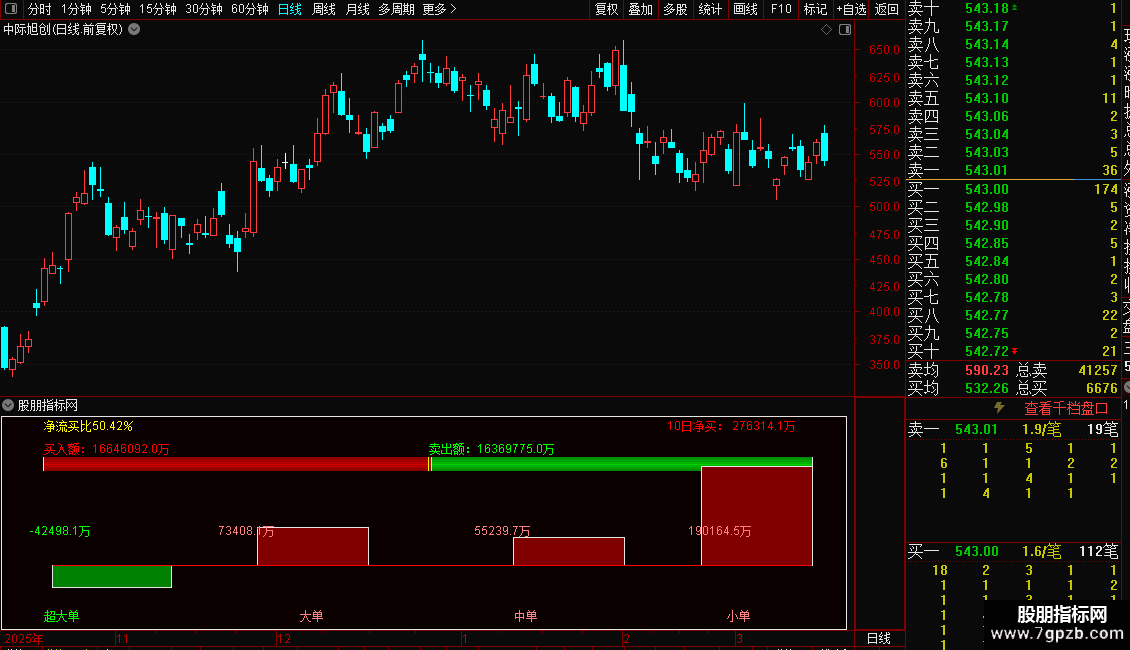Expand 更多 period options

[439, 9]
